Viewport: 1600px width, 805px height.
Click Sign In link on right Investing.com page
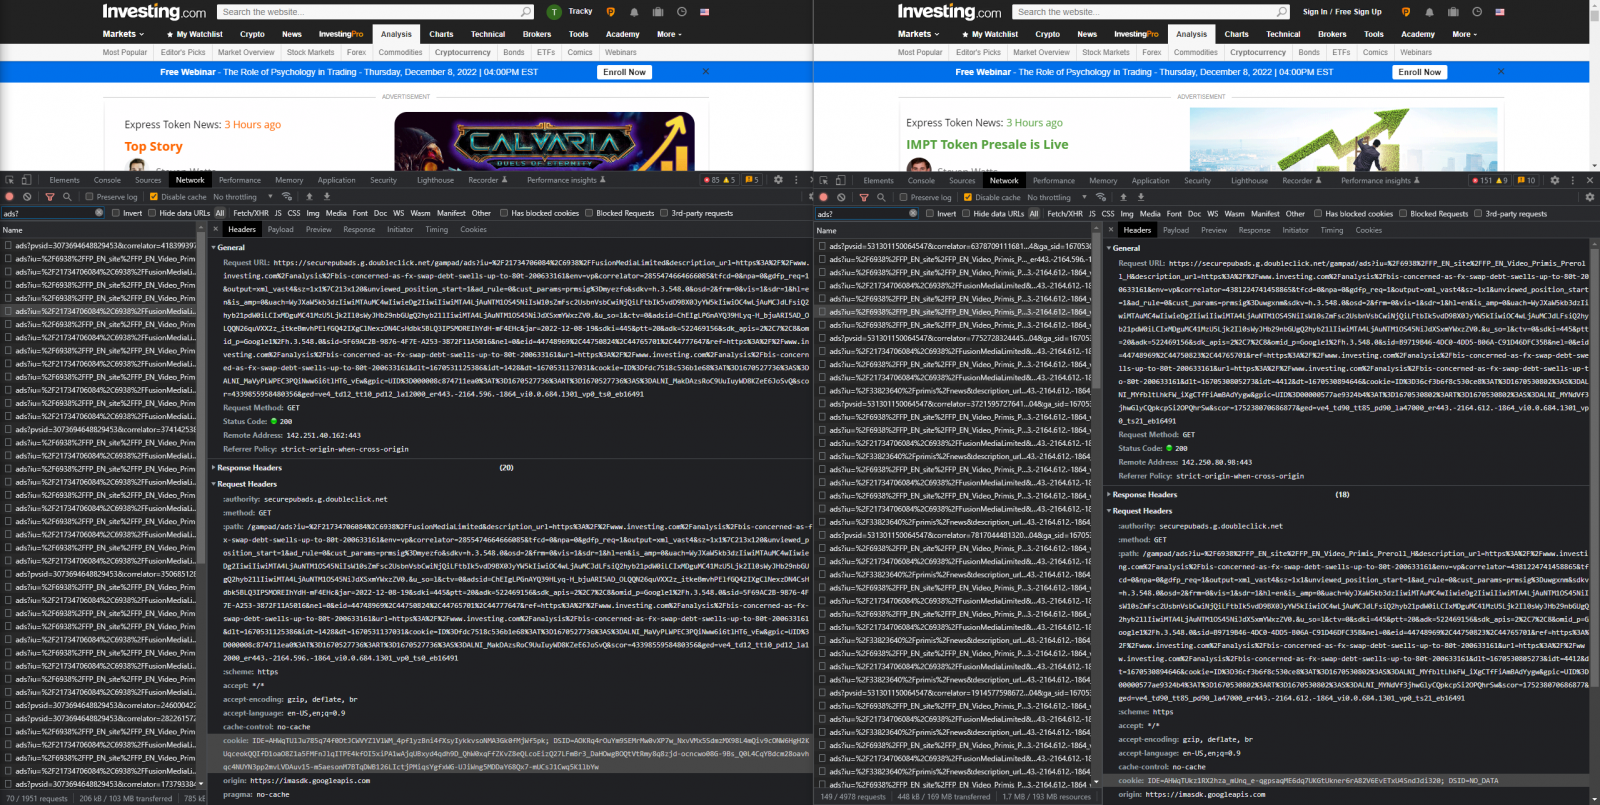tap(1315, 12)
